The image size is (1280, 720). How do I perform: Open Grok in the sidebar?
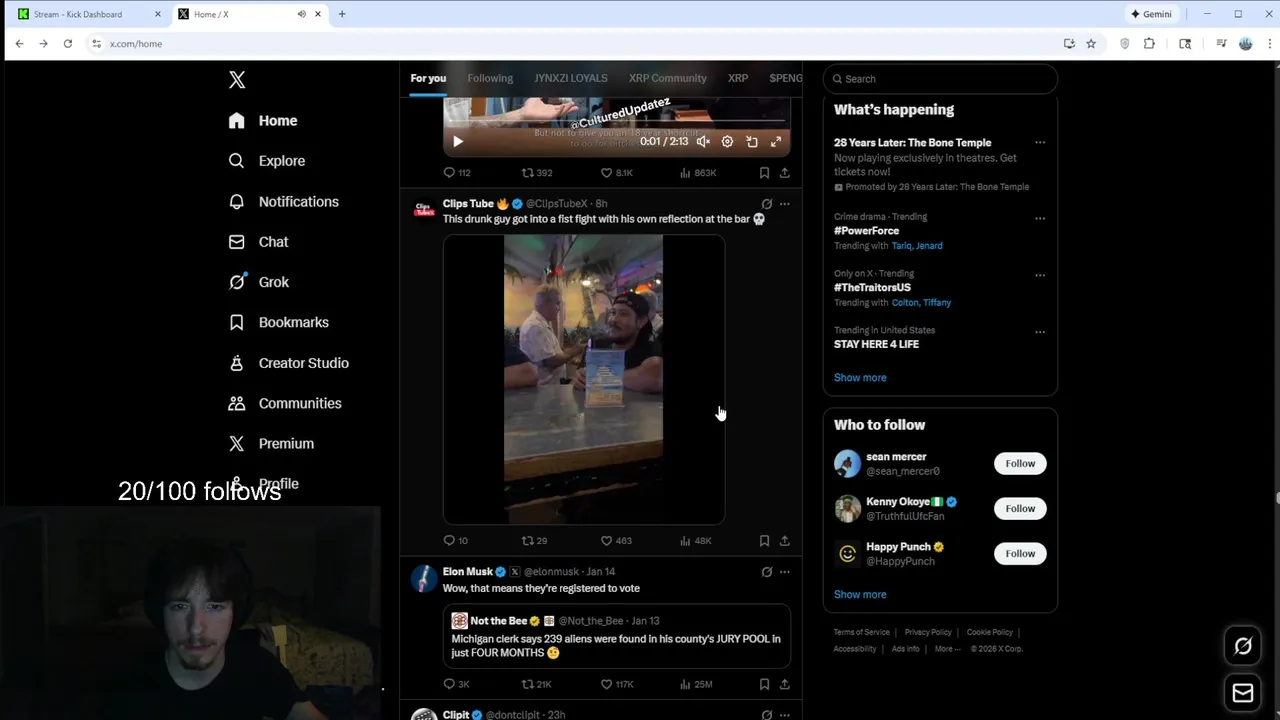click(258, 282)
